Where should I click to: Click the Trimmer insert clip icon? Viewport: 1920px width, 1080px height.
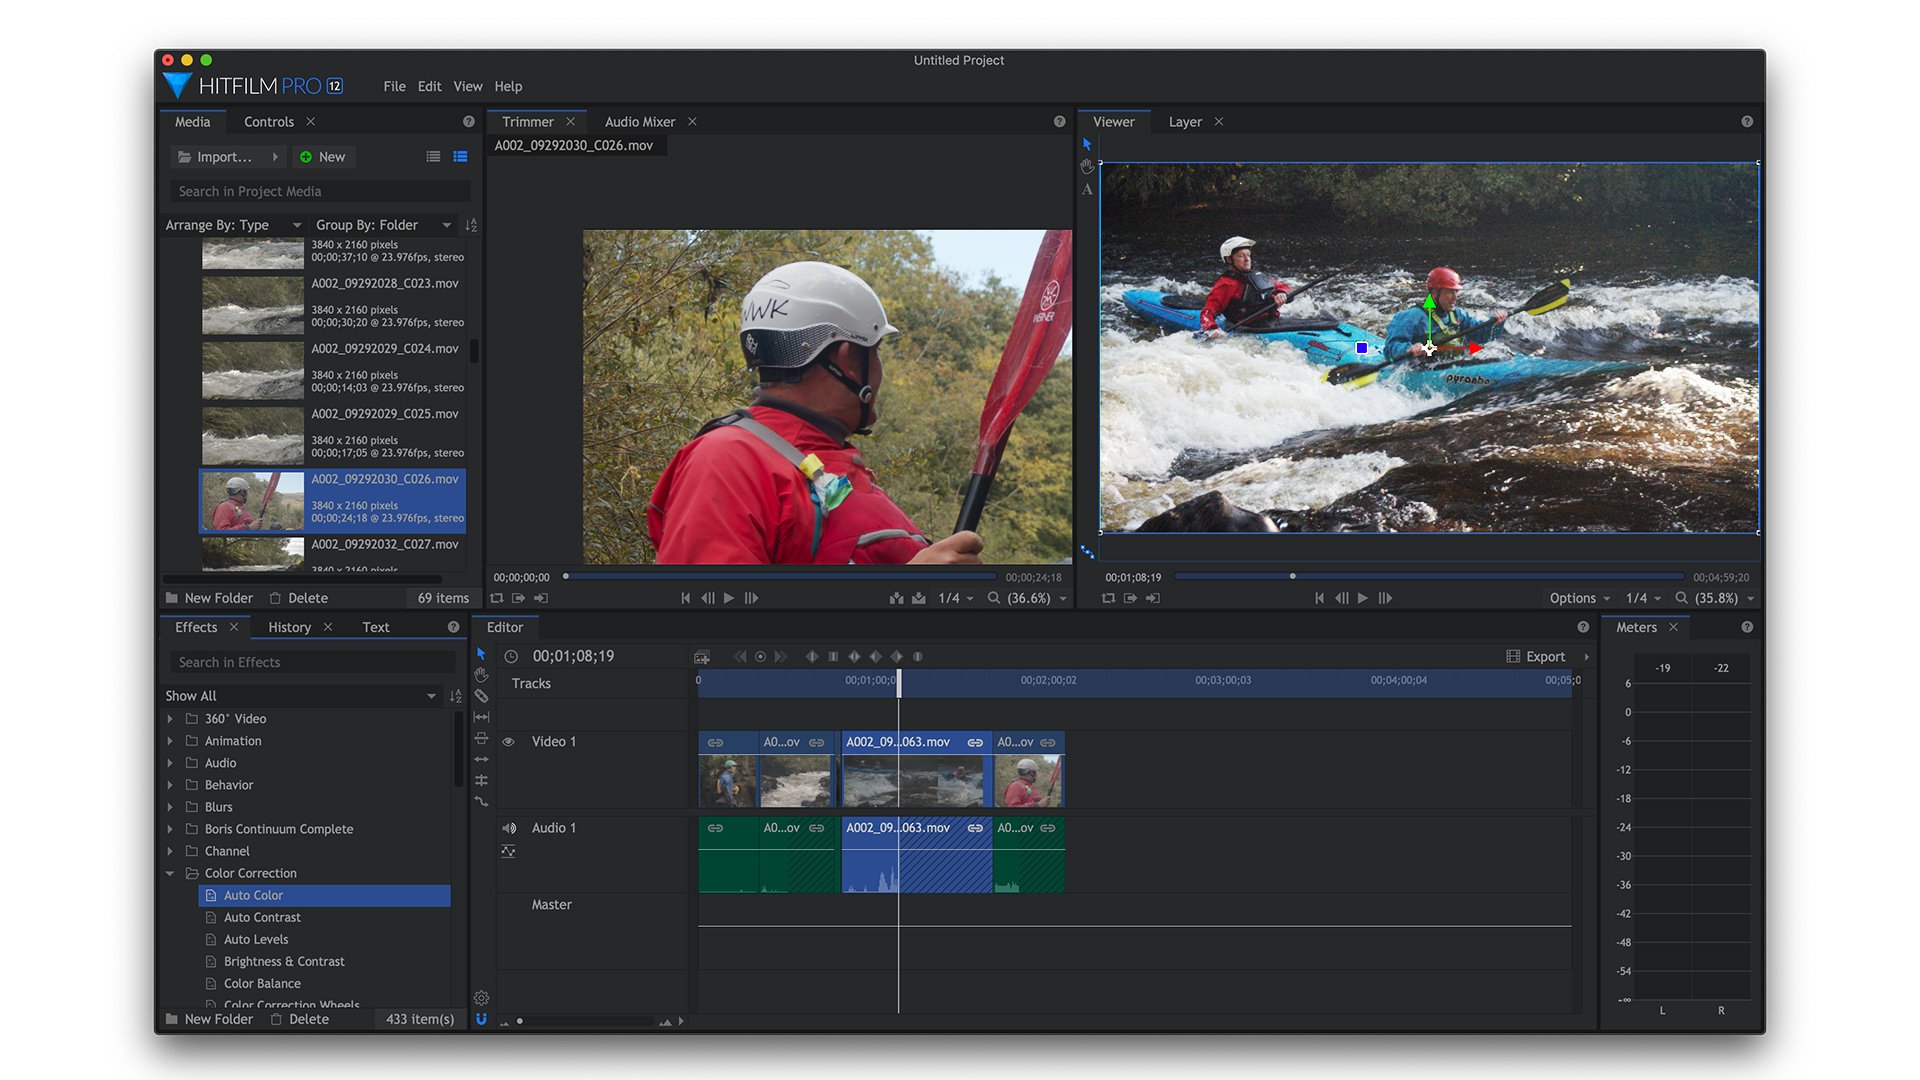point(896,598)
